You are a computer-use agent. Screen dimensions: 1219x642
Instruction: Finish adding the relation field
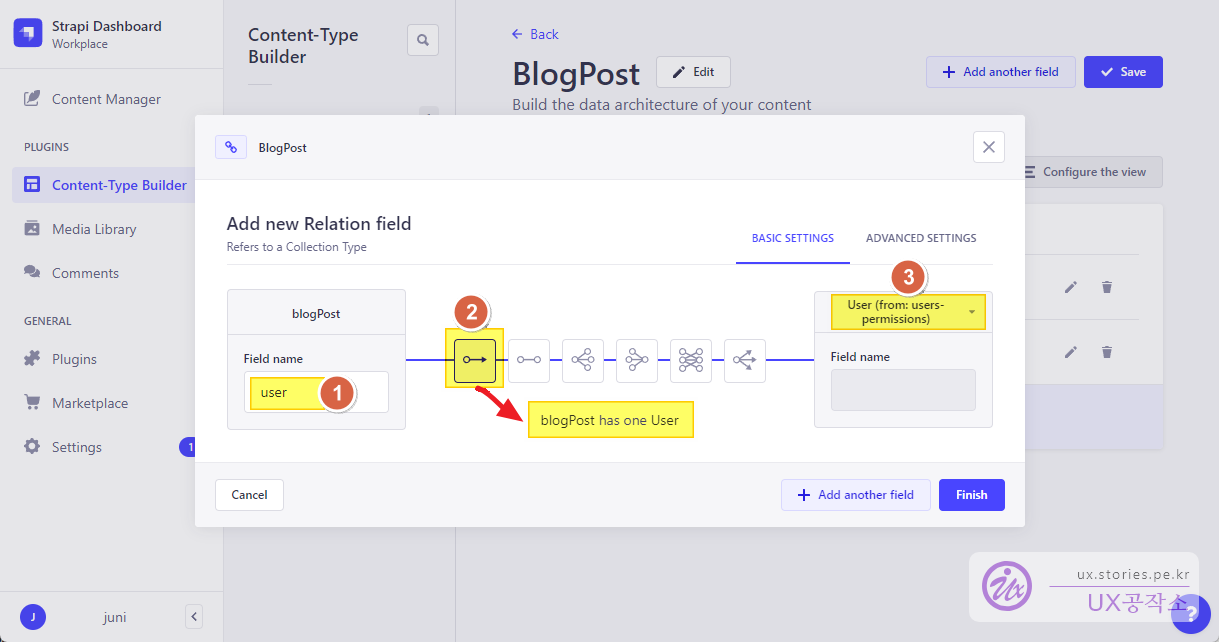(x=972, y=495)
